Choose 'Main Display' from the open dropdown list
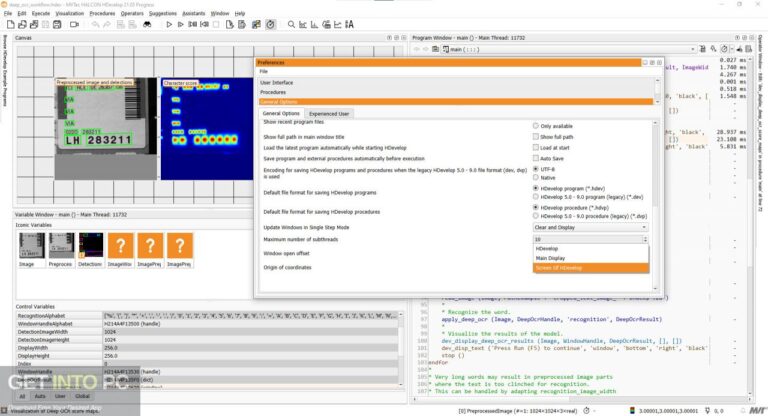 [590, 258]
